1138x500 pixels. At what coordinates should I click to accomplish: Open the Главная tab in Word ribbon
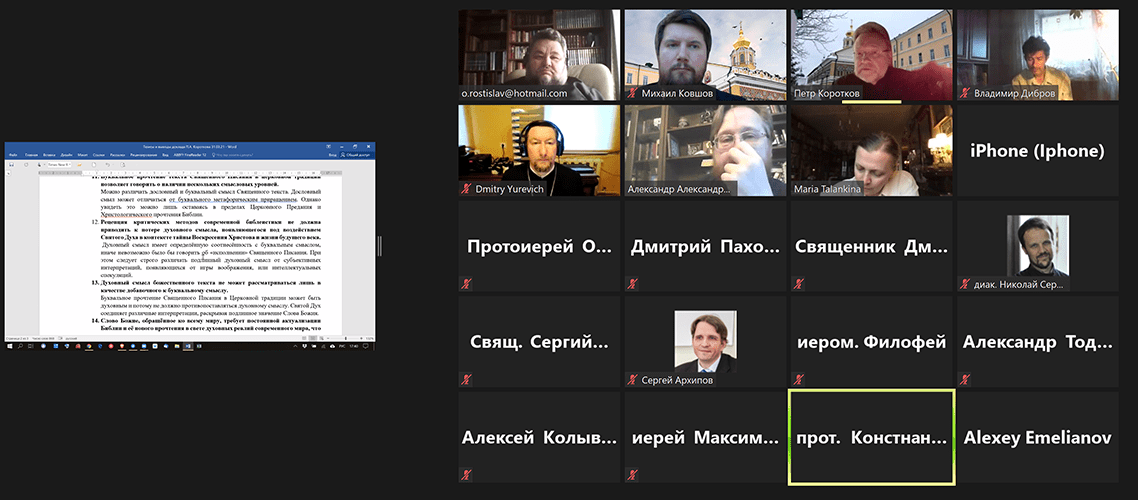31,155
